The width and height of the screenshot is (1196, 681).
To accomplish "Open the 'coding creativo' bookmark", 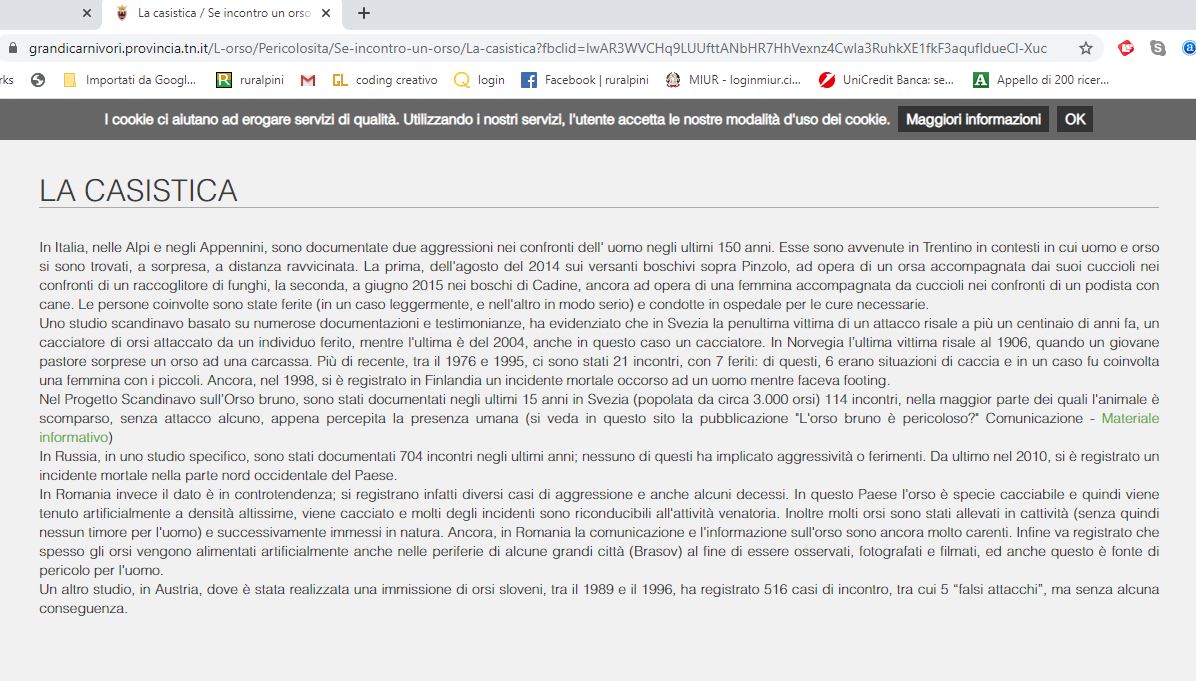I will click(x=385, y=80).
